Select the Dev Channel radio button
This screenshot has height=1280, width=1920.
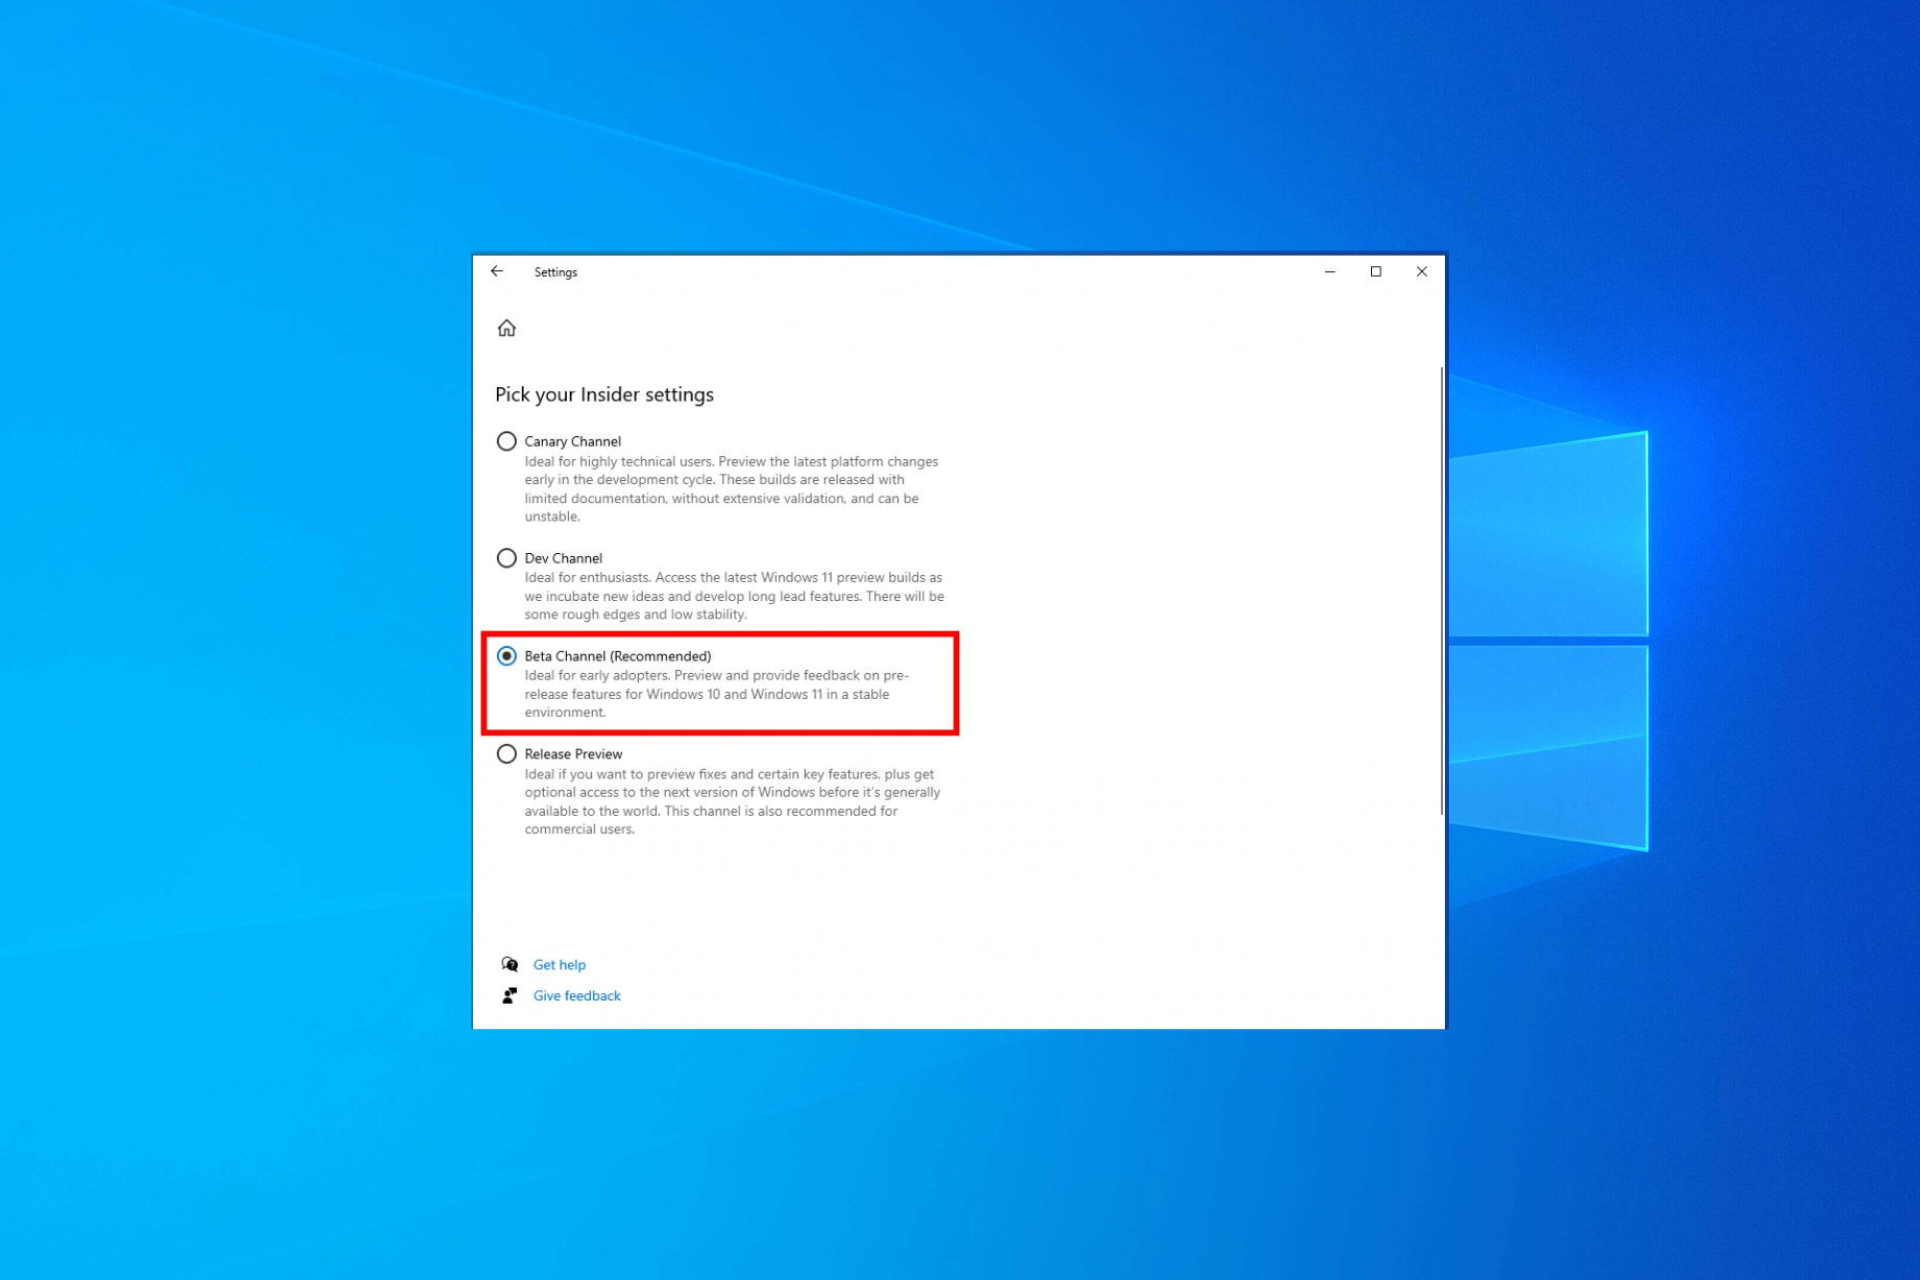[x=507, y=558]
